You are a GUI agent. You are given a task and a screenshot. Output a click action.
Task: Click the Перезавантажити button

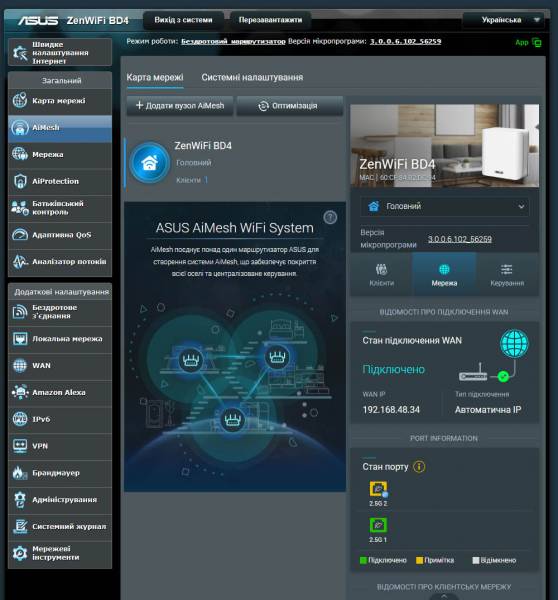[270, 20]
